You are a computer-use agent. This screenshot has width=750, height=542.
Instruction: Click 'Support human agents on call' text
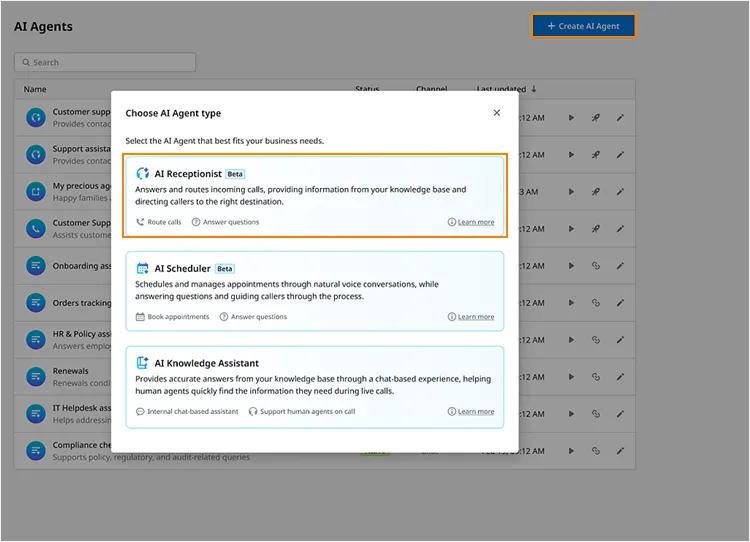308,411
